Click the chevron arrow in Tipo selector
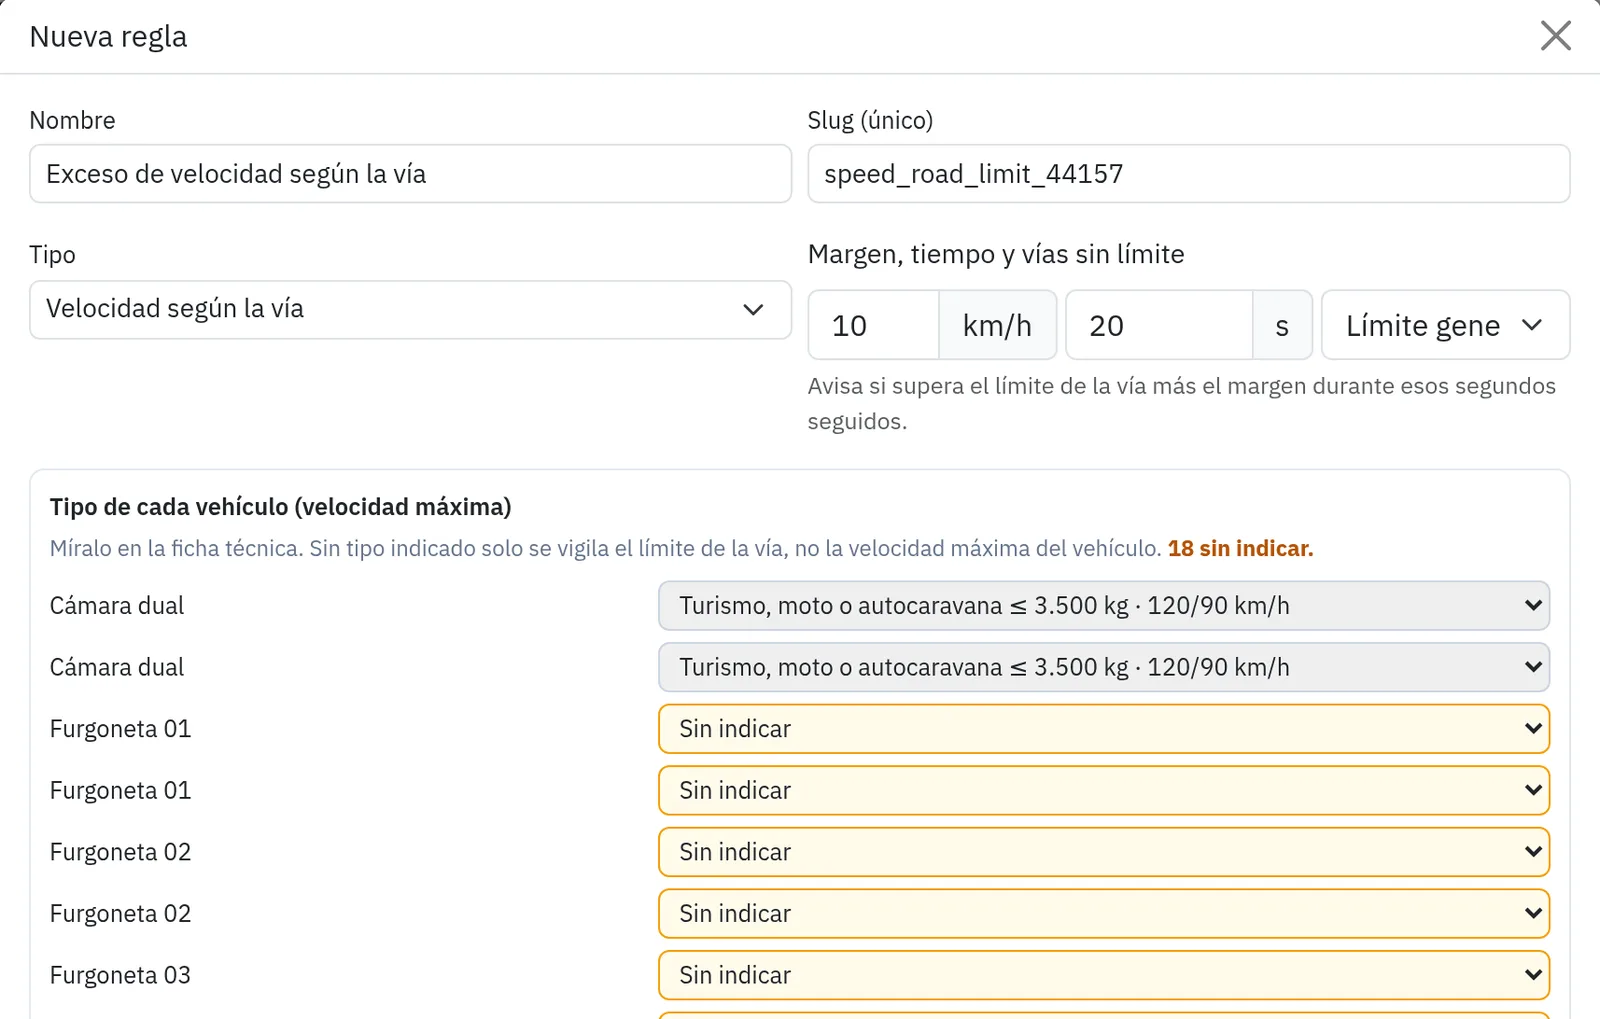 coord(753,310)
